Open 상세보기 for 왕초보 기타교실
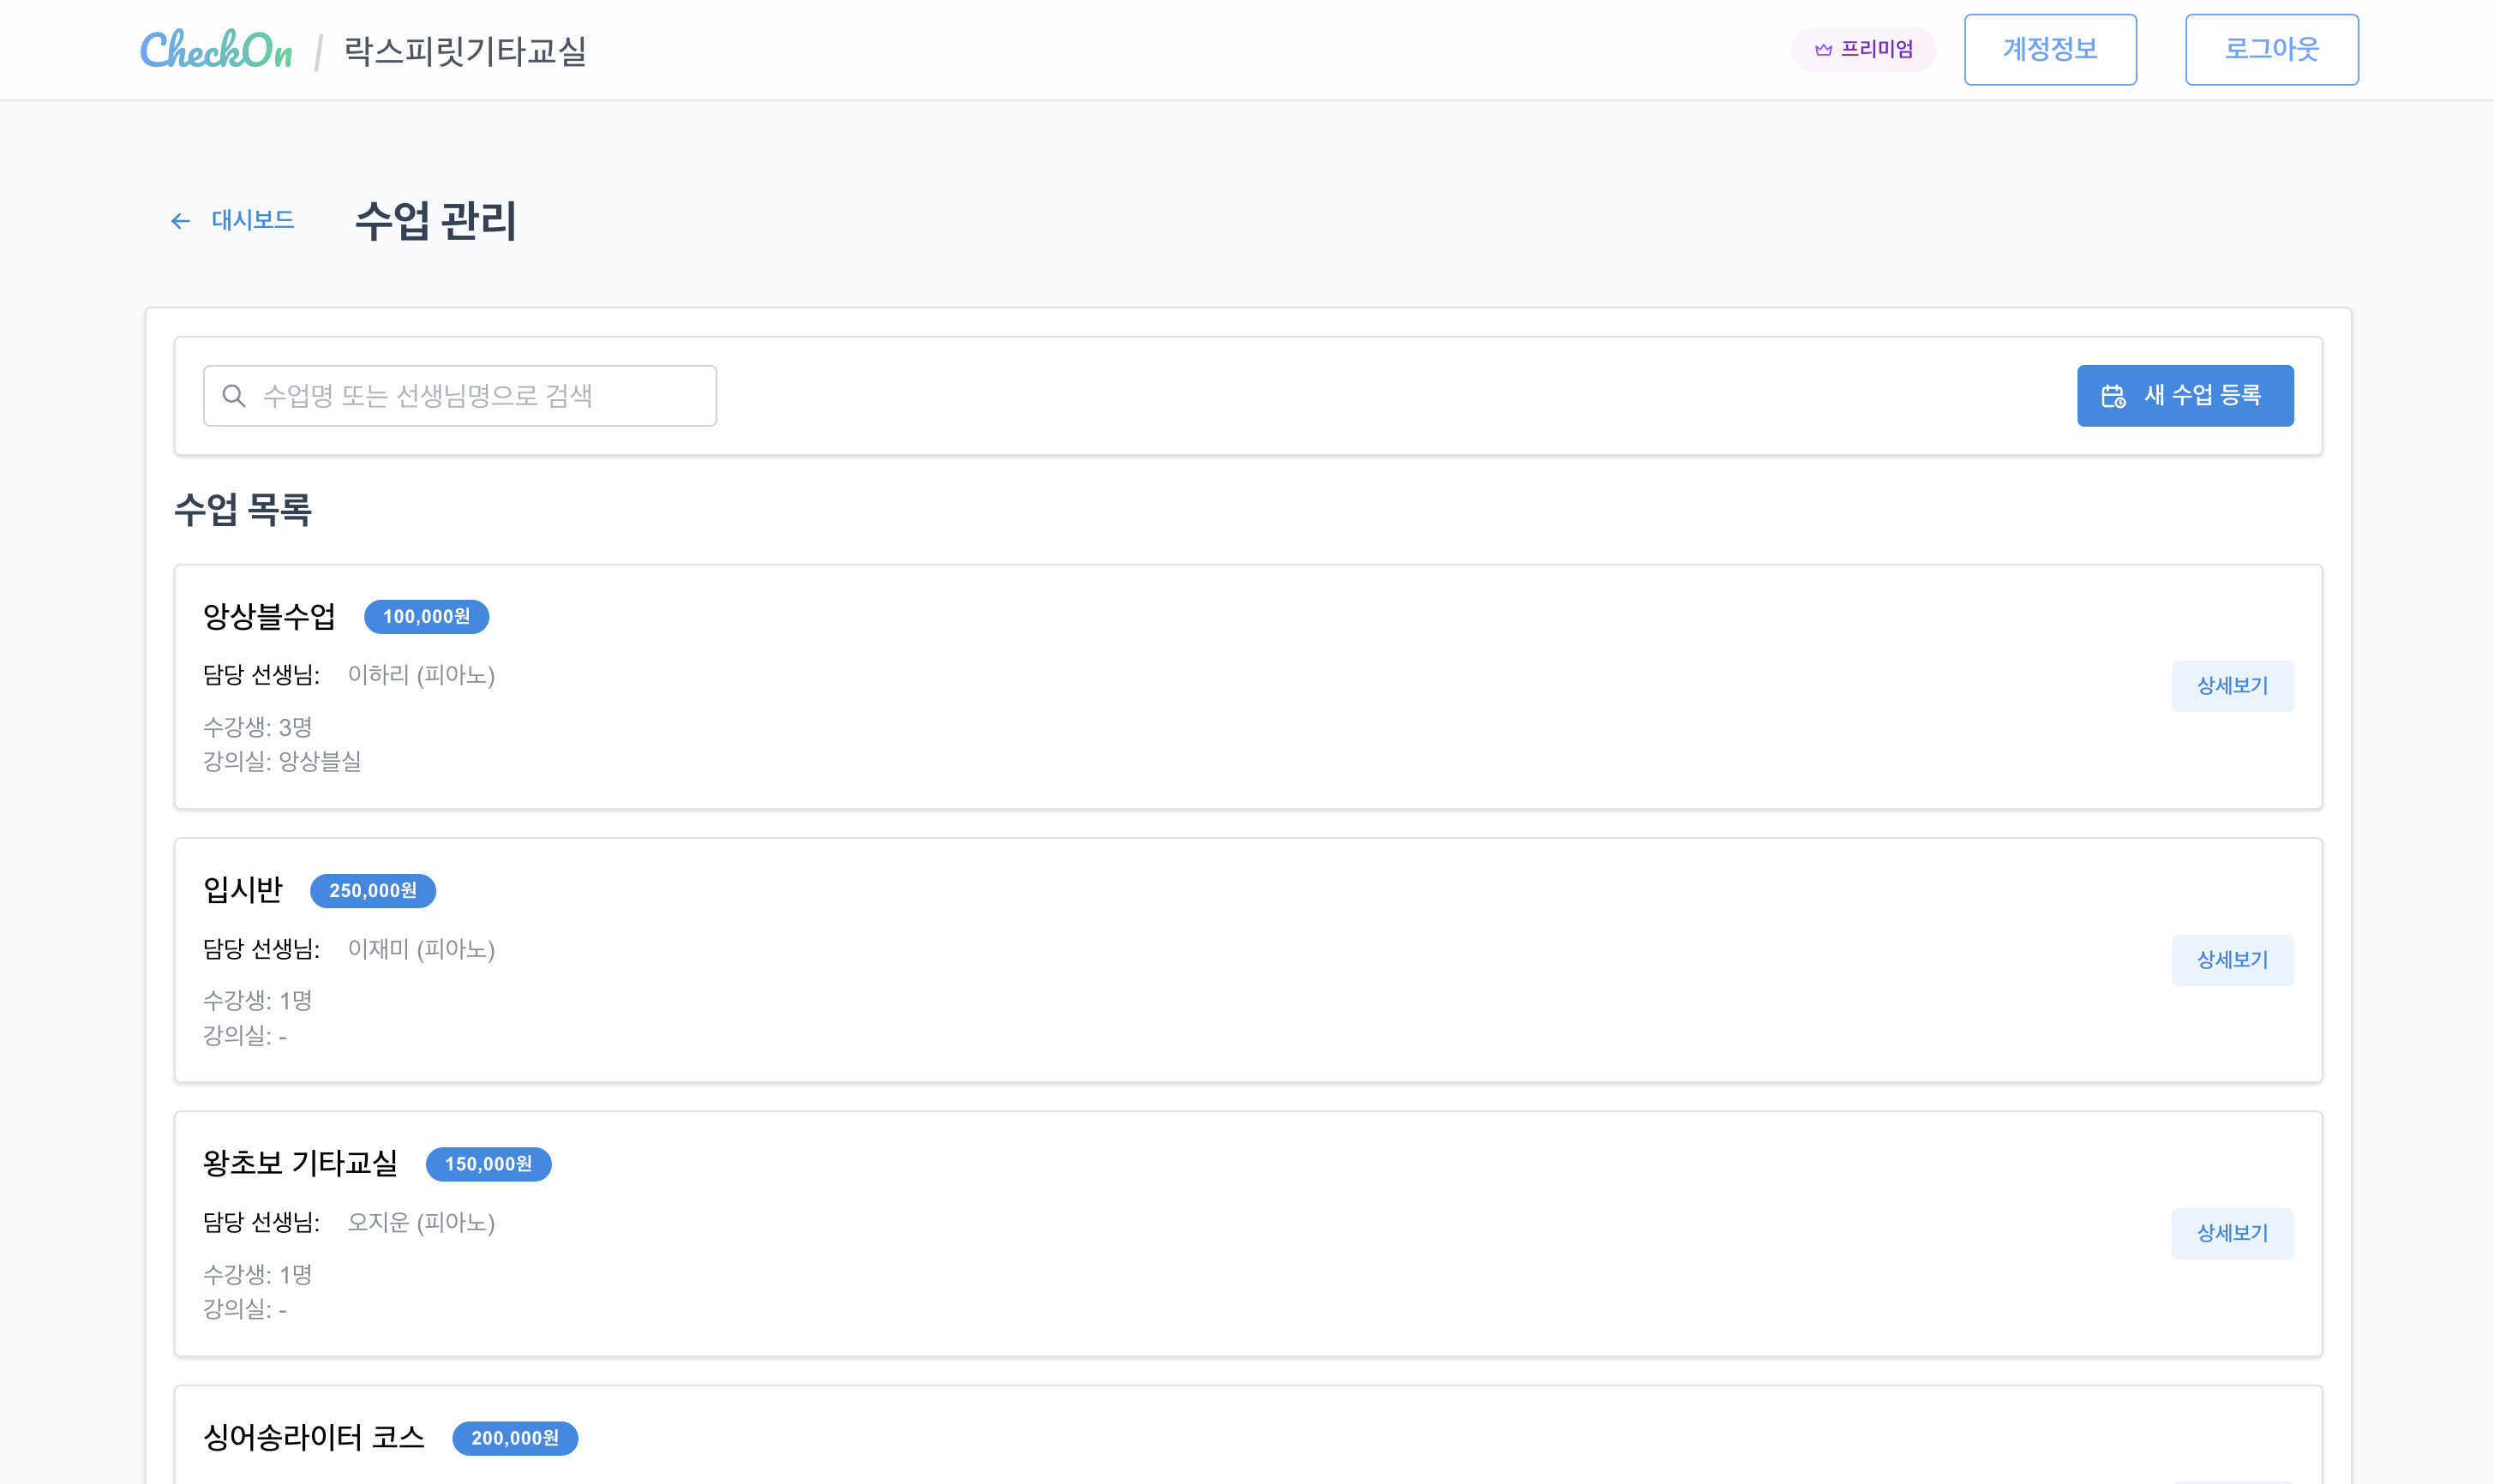Screen dimensions: 2494x1484 click(x=2231, y=1233)
